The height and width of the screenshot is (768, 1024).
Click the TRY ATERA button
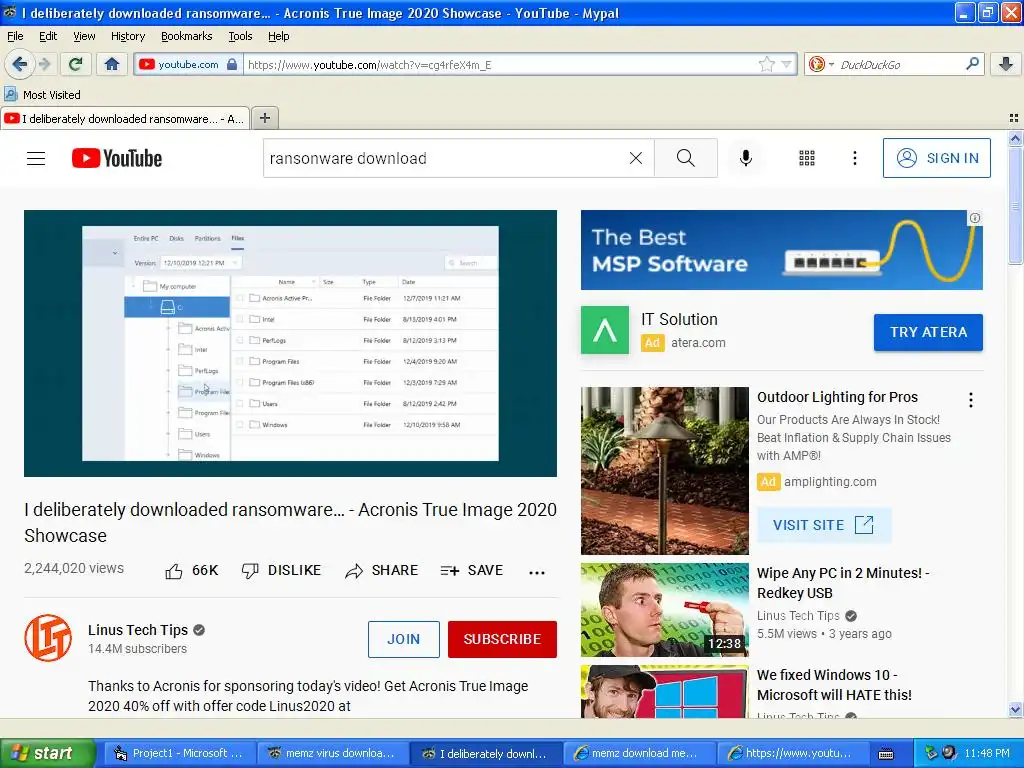(928, 332)
